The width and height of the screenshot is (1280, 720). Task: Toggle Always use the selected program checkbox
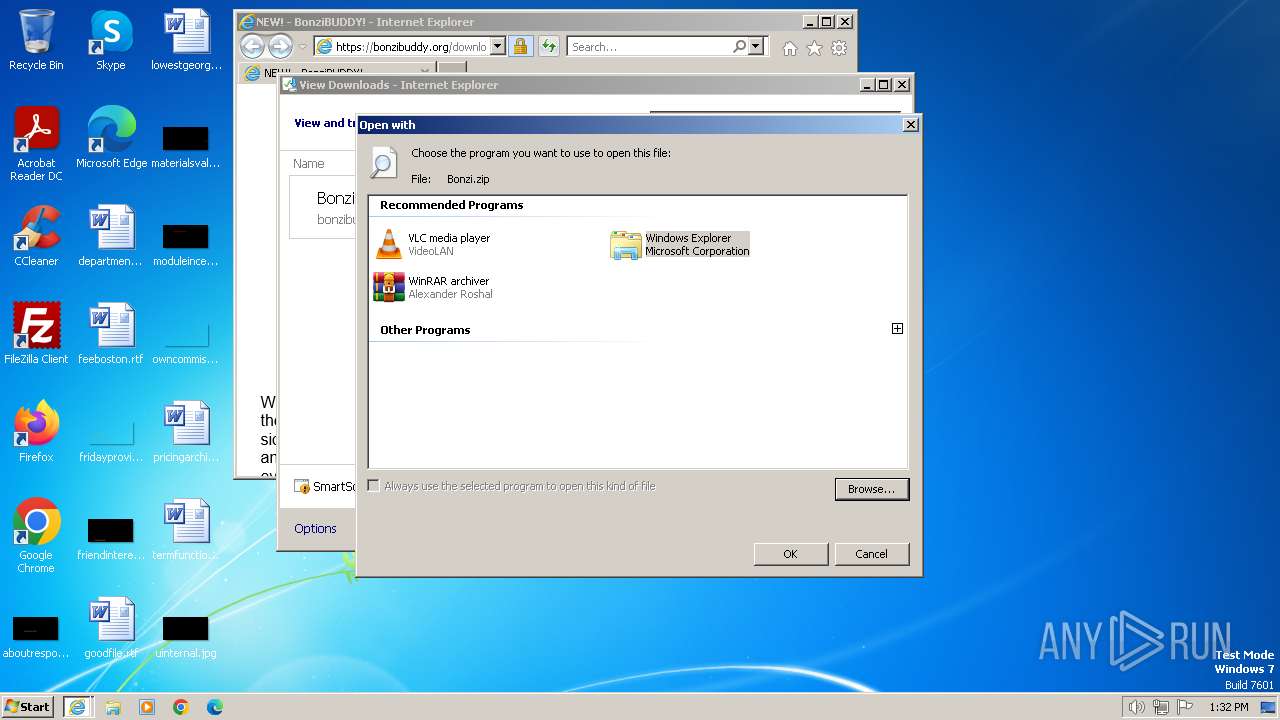coord(374,486)
